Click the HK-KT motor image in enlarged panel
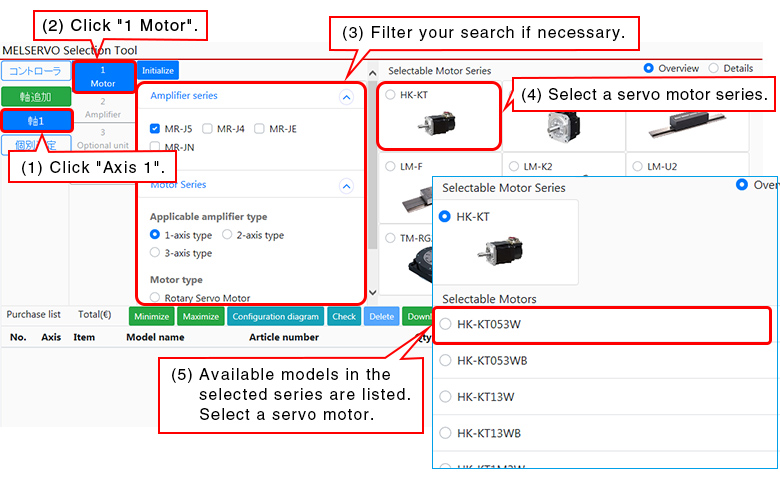This screenshot has width=780, height=488. pyautogui.click(x=500, y=252)
